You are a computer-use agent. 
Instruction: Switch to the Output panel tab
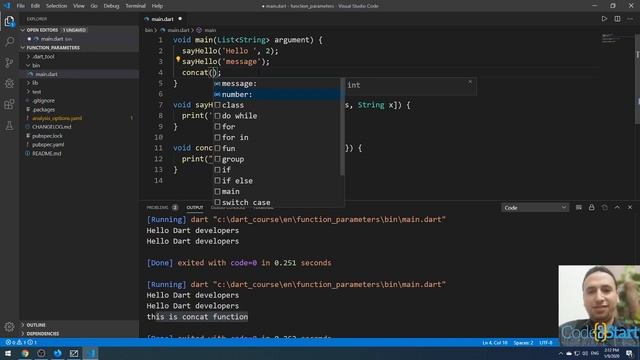195,207
